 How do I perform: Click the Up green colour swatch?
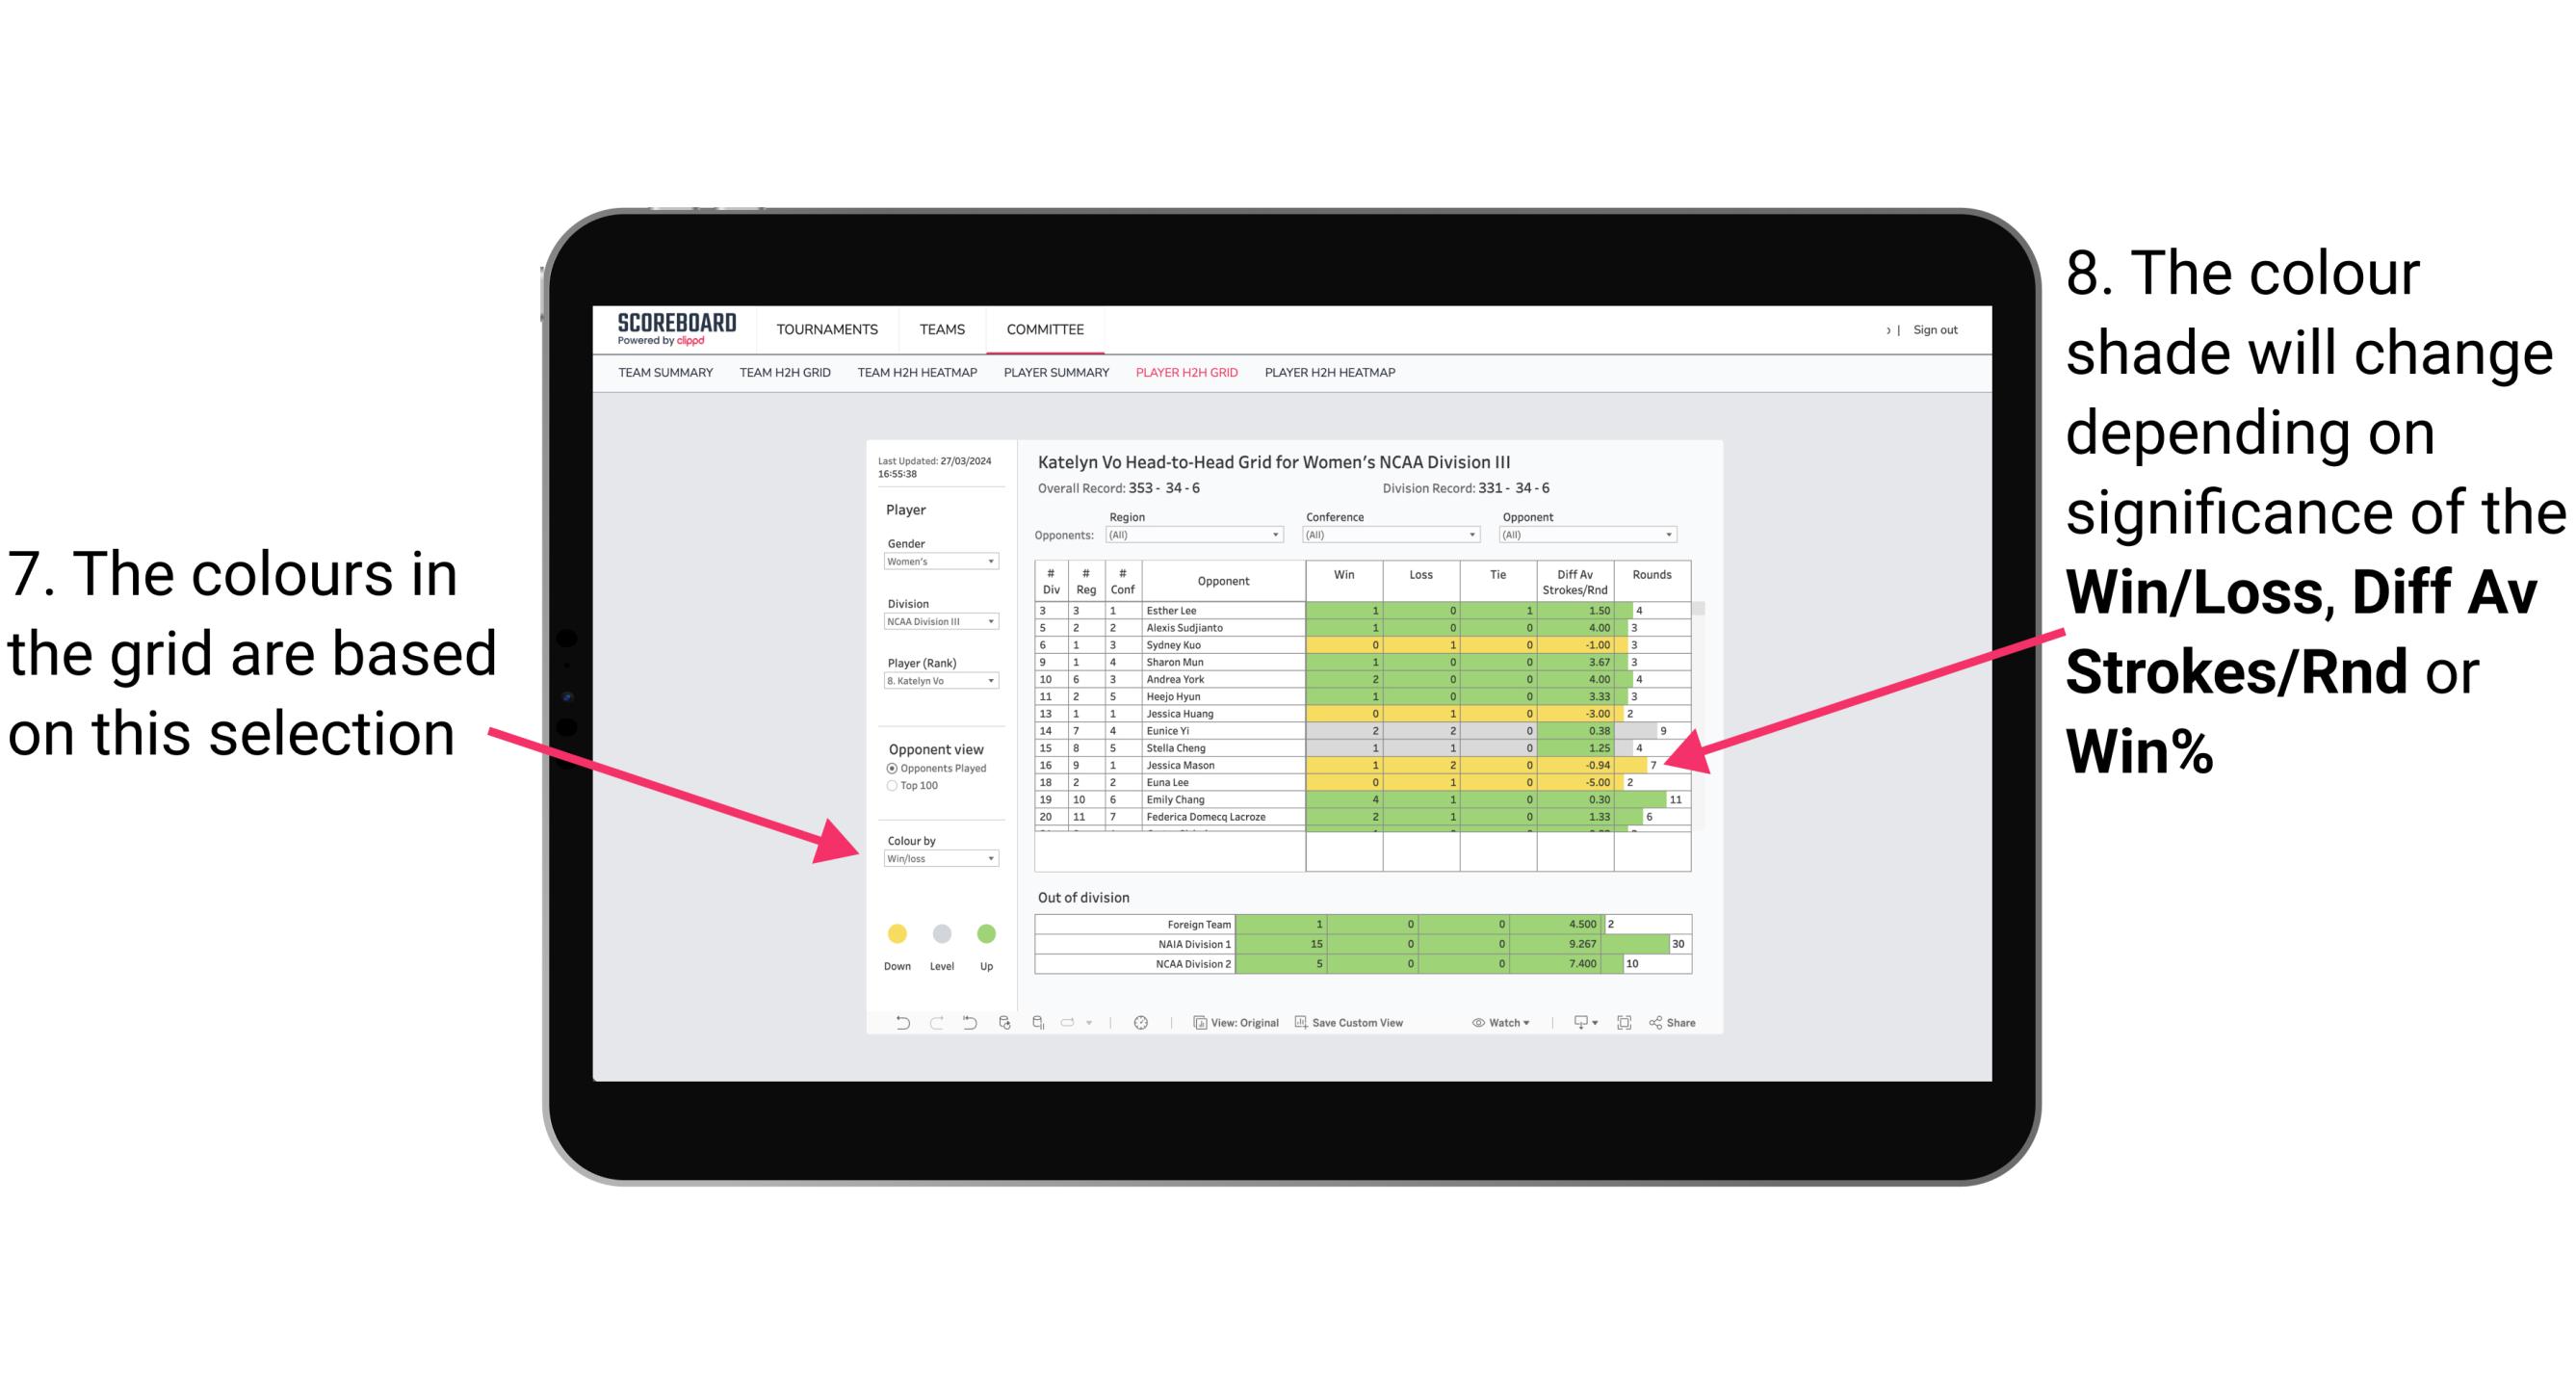click(986, 933)
